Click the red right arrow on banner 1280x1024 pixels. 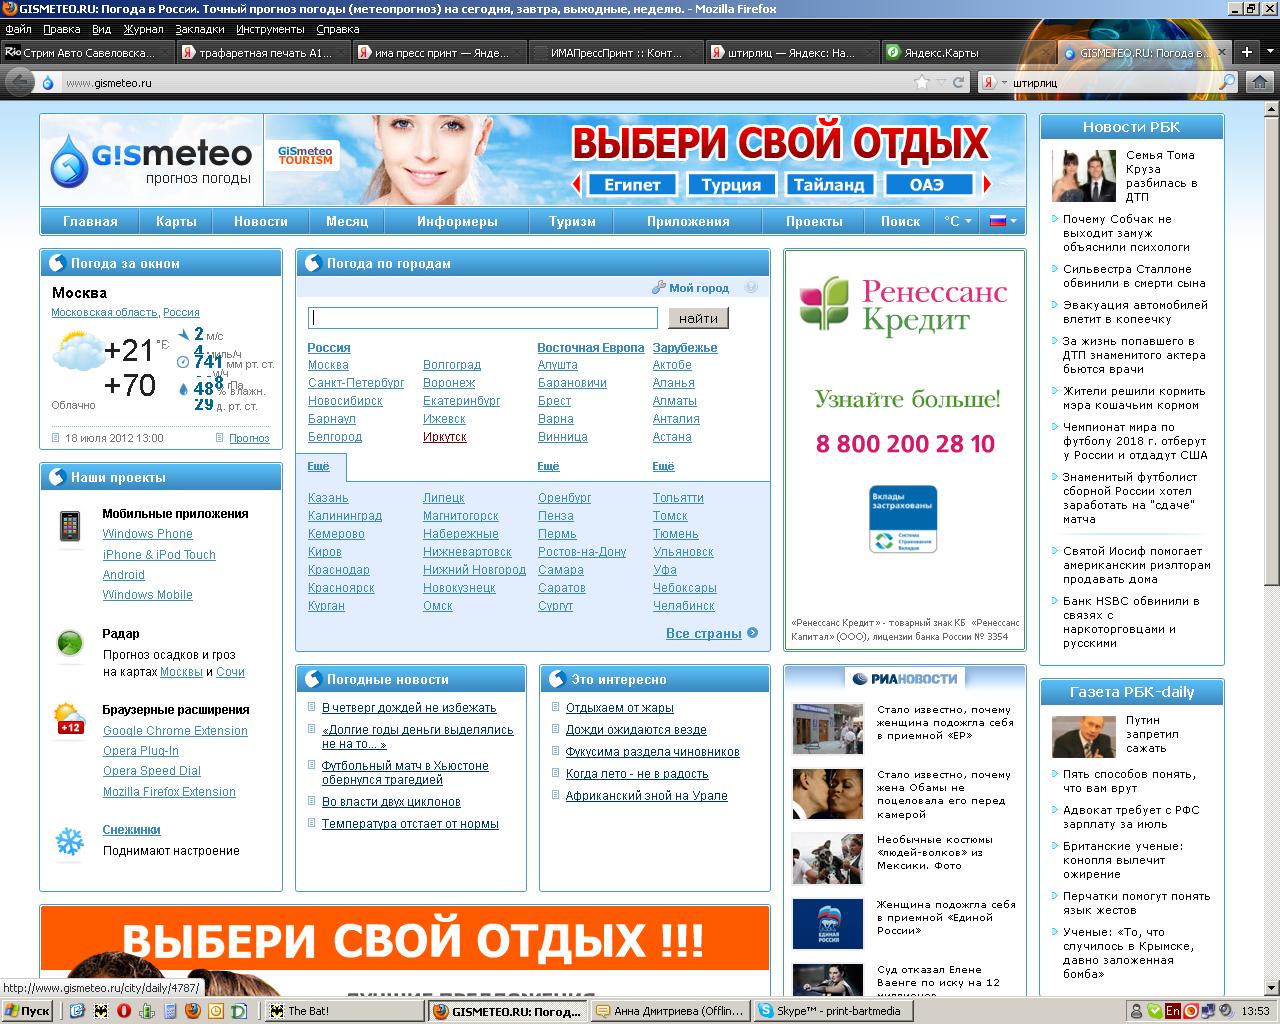tap(987, 184)
